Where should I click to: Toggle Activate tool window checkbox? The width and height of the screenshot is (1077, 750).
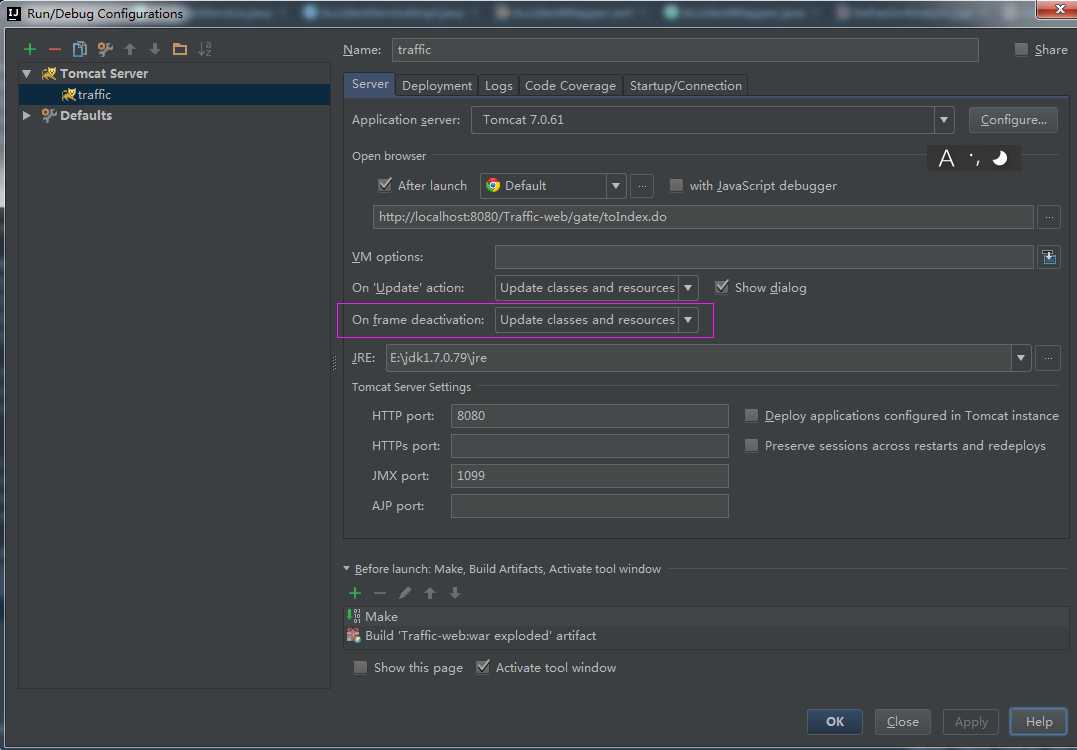[x=483, y=666]
